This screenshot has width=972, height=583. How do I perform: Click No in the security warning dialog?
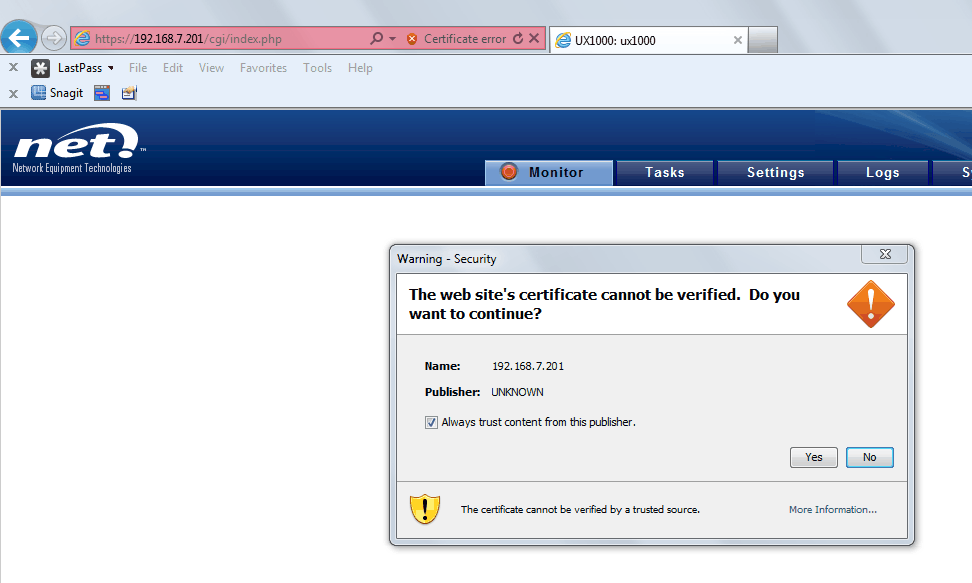869,457
